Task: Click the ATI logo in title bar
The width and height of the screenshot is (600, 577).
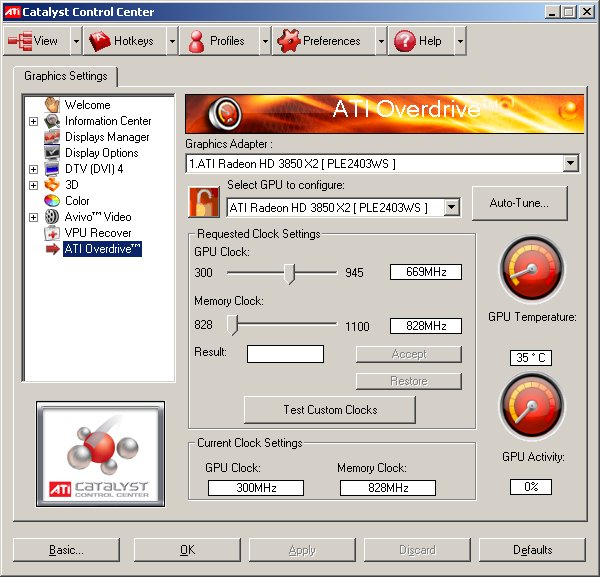Action: pyautogui.click(x=12, y=11)
